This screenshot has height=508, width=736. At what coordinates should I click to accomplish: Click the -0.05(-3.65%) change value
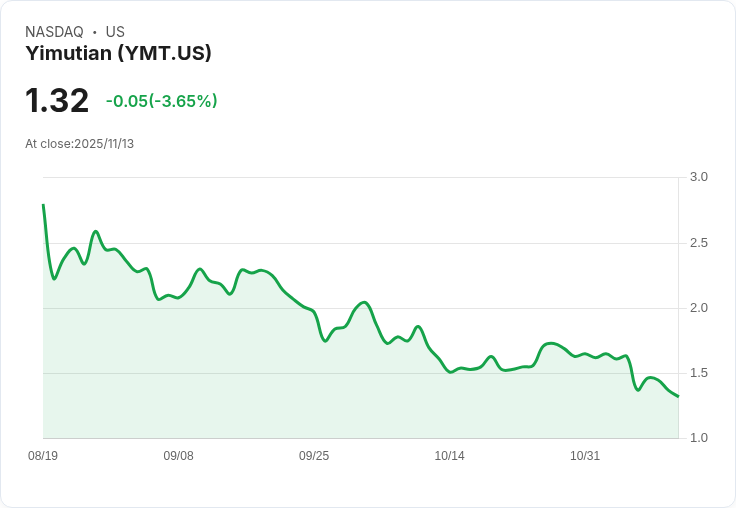click(161, 101)
